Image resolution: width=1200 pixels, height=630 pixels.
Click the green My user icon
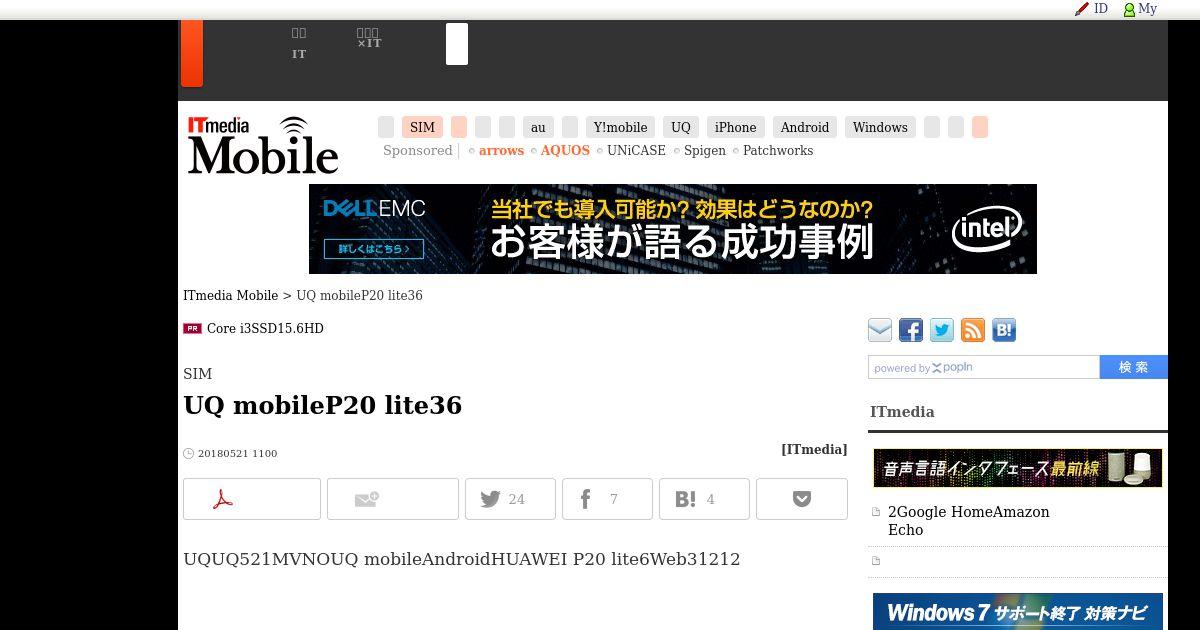pos(1129,10)
